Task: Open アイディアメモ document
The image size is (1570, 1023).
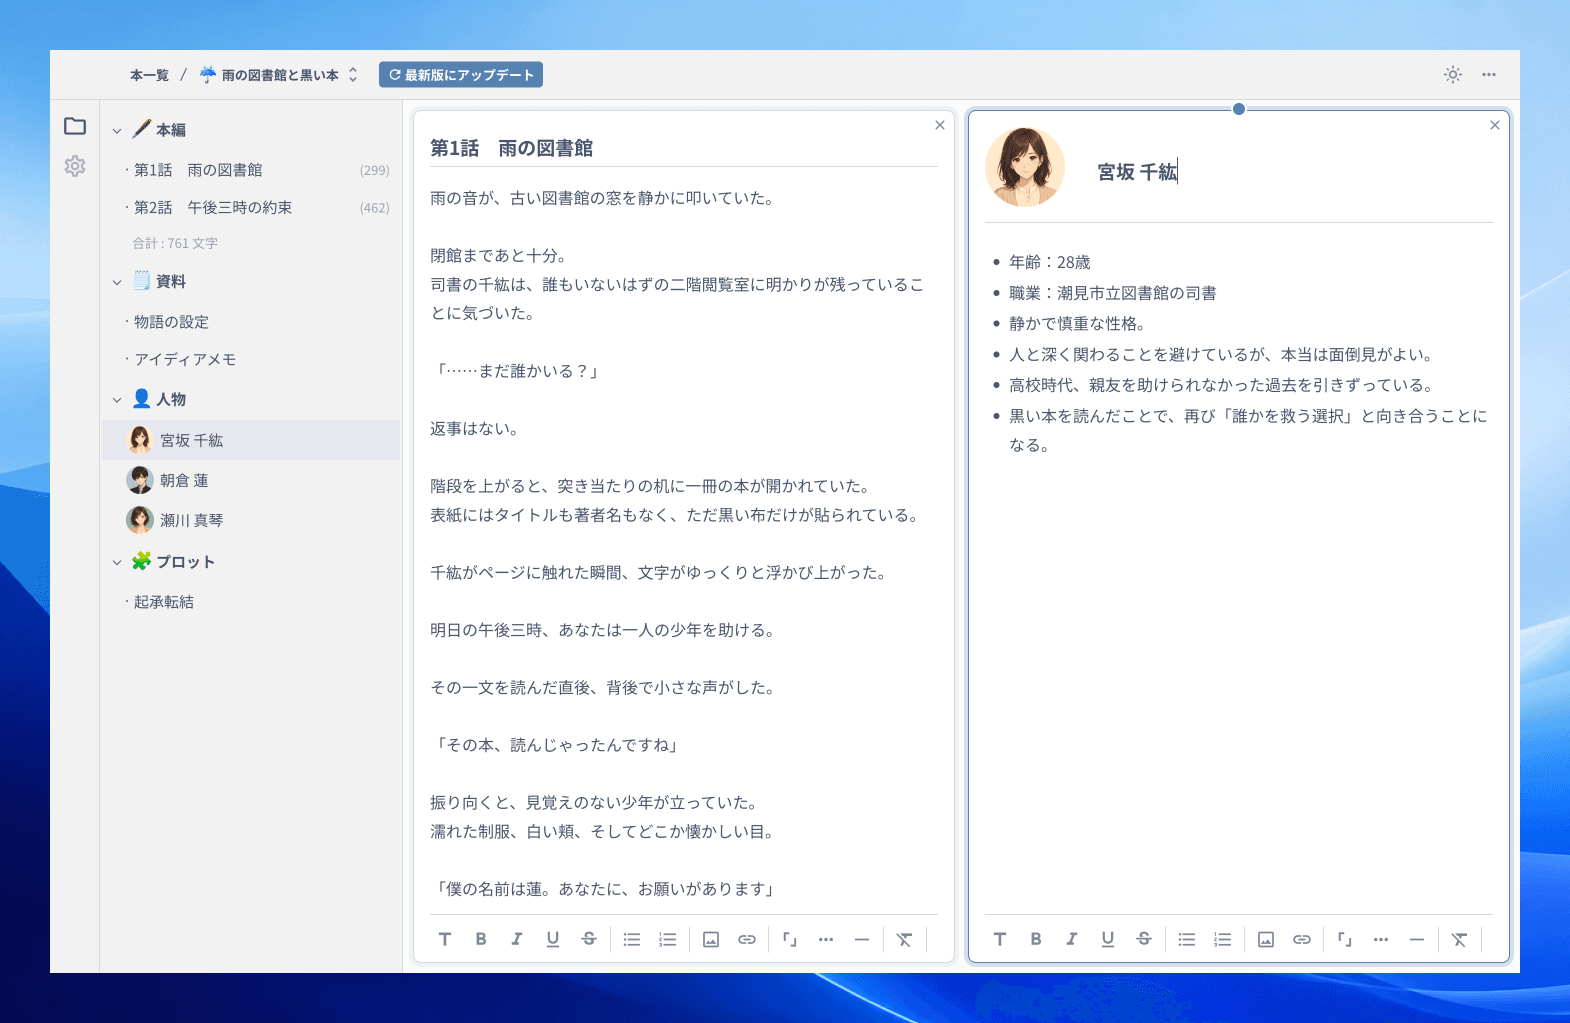Action: point(251,359)
